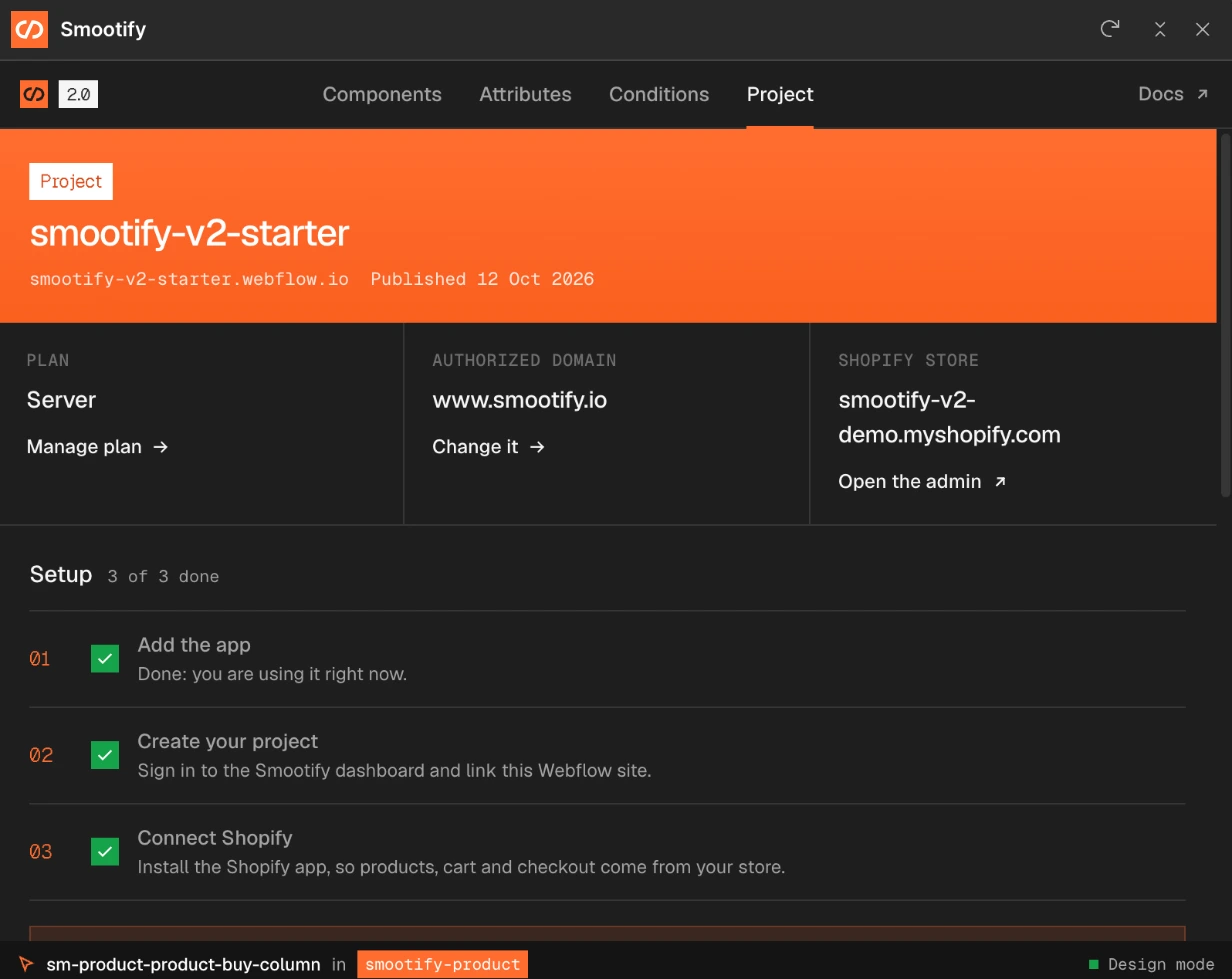The image size is (1232, 979).
Task: Click the SHOPIFY STORE label
Action: pos(908,360)
